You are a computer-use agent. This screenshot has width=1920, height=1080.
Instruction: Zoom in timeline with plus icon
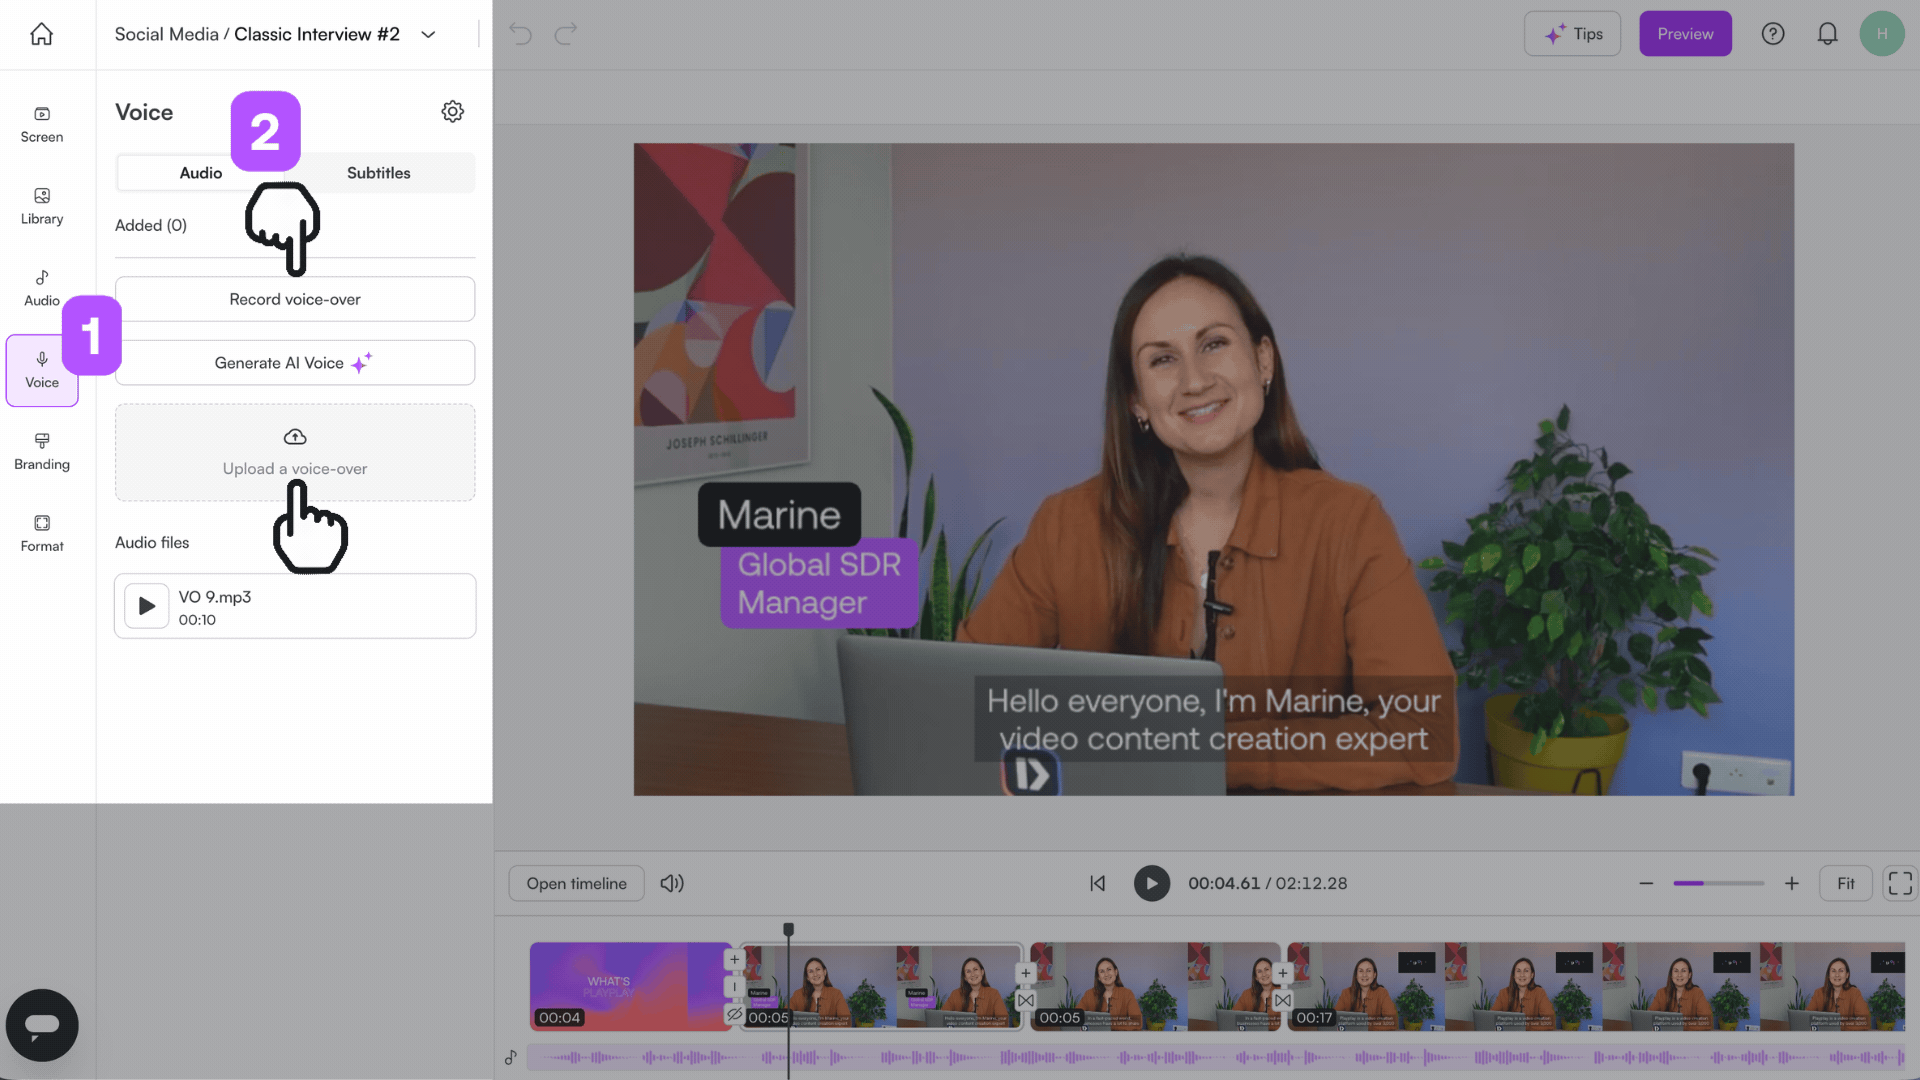(1792, 883)
